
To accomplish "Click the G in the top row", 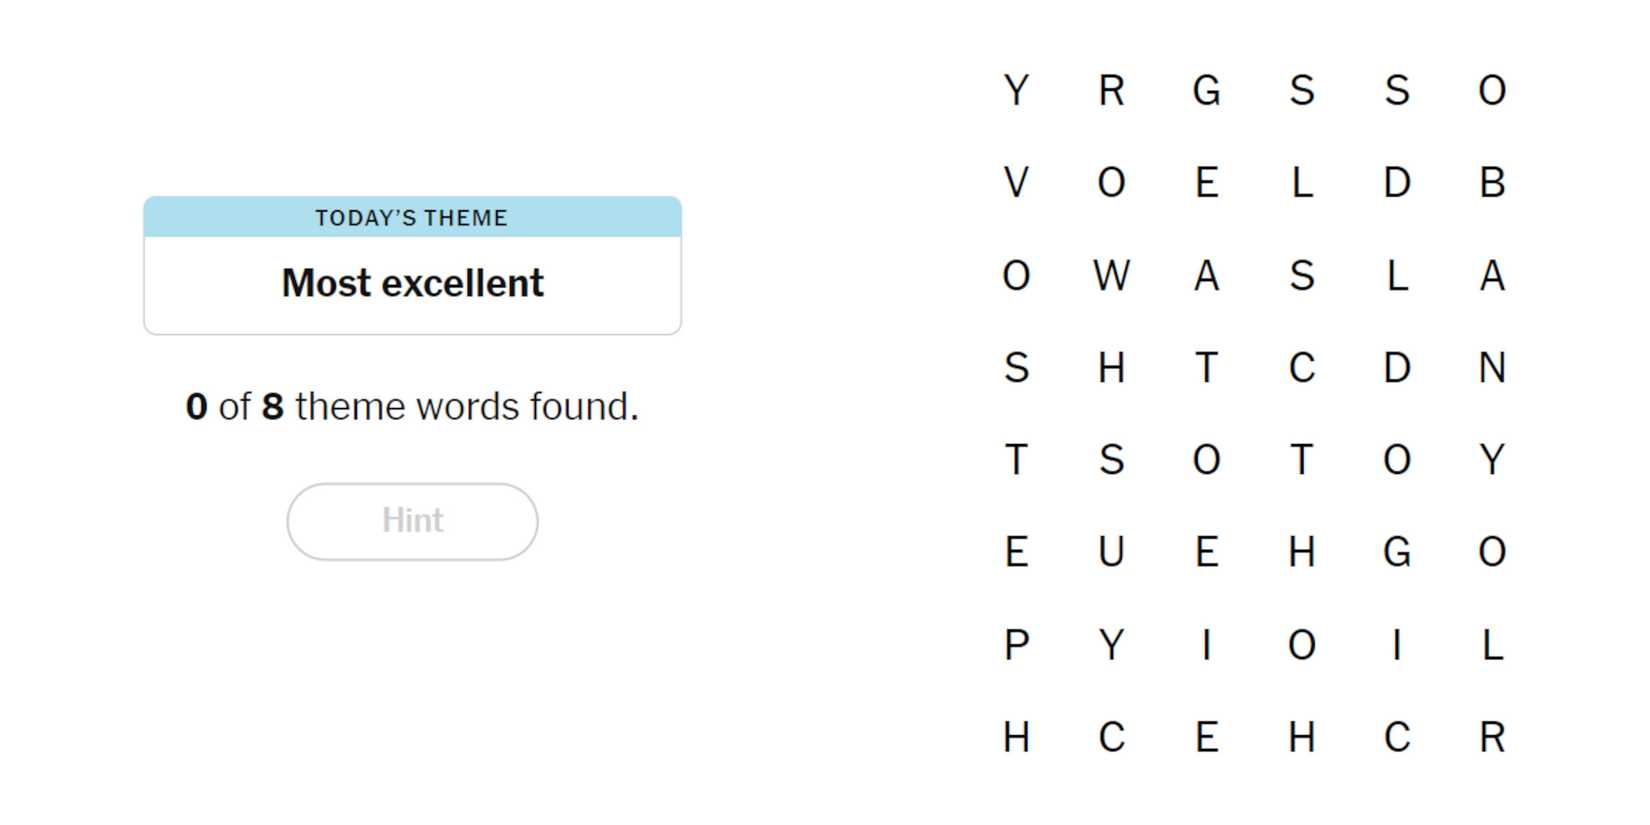I will click(1206, 91).
